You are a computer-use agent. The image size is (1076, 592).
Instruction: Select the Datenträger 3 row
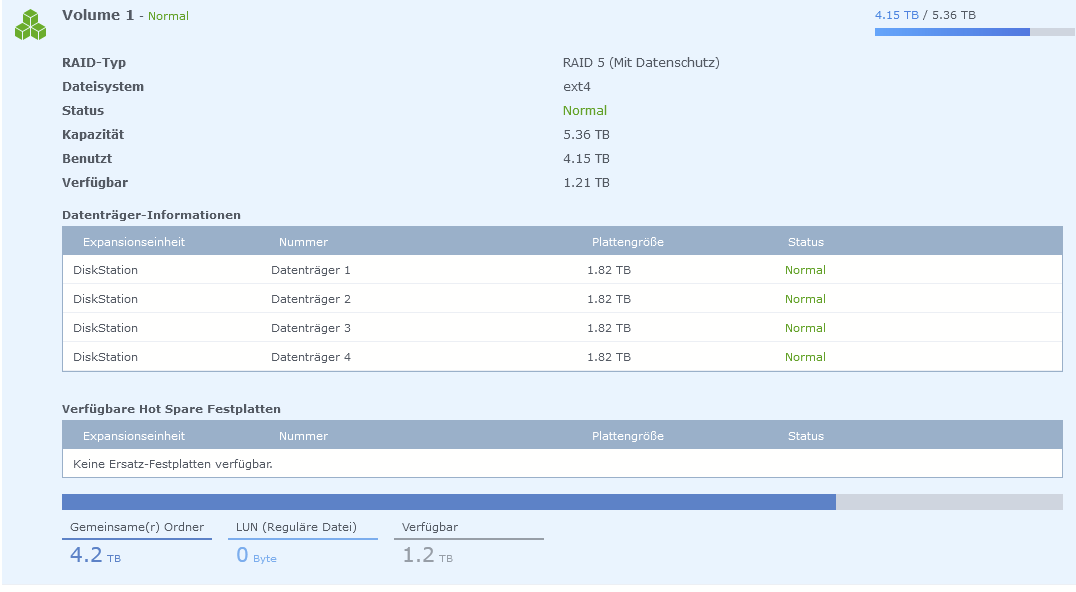(x=562, y=328)
